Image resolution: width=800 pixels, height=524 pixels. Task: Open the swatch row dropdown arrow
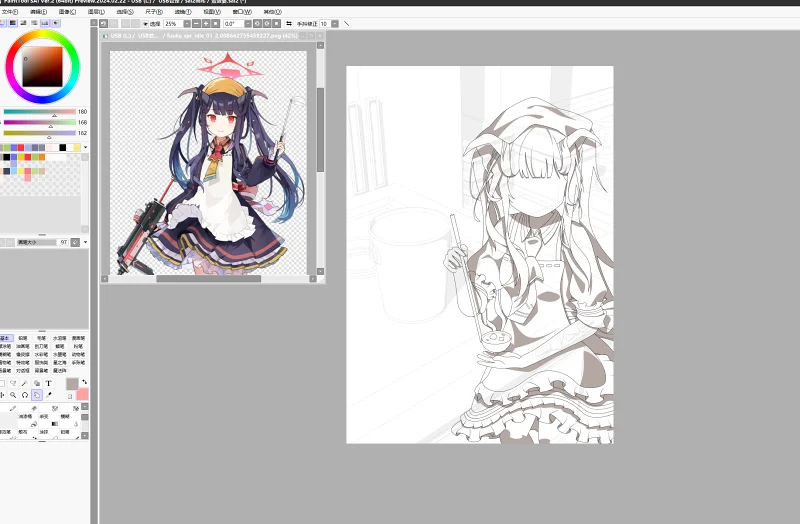click(85, 147)
